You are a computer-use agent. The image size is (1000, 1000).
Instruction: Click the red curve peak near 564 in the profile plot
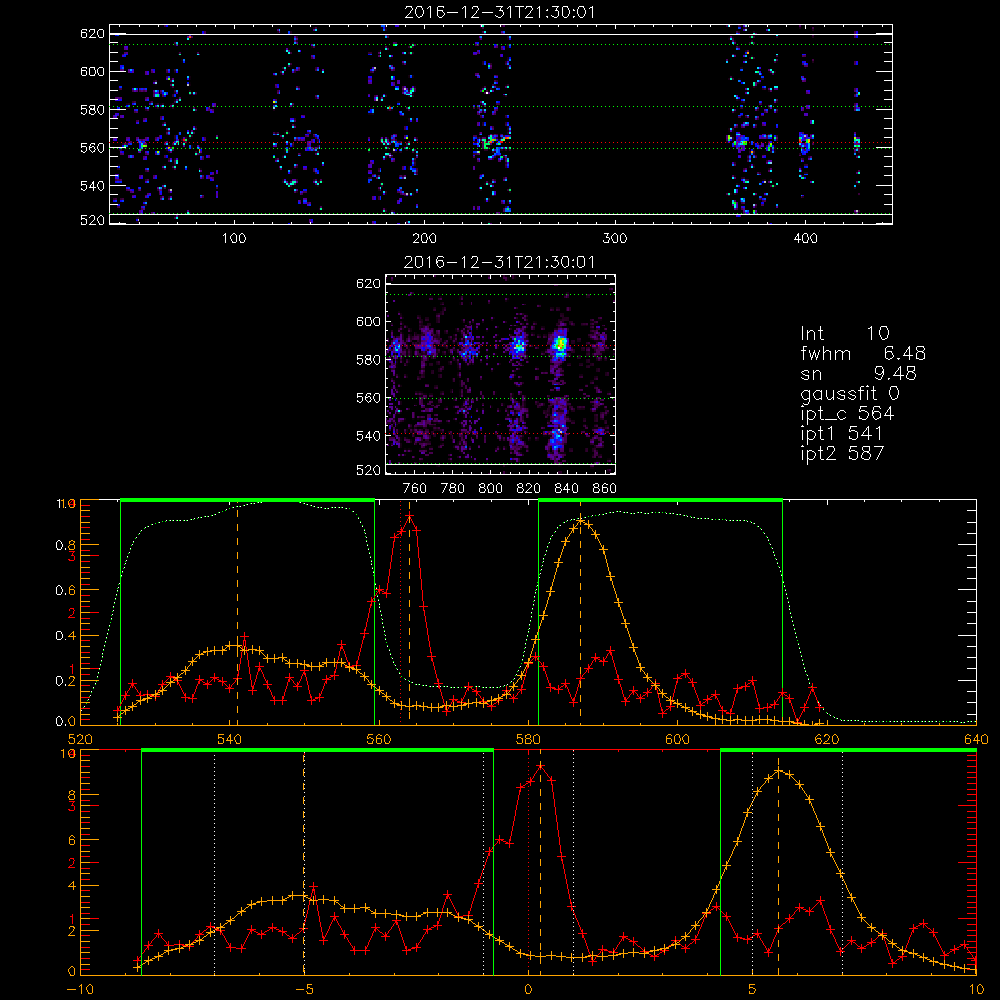tap(409, 515)
